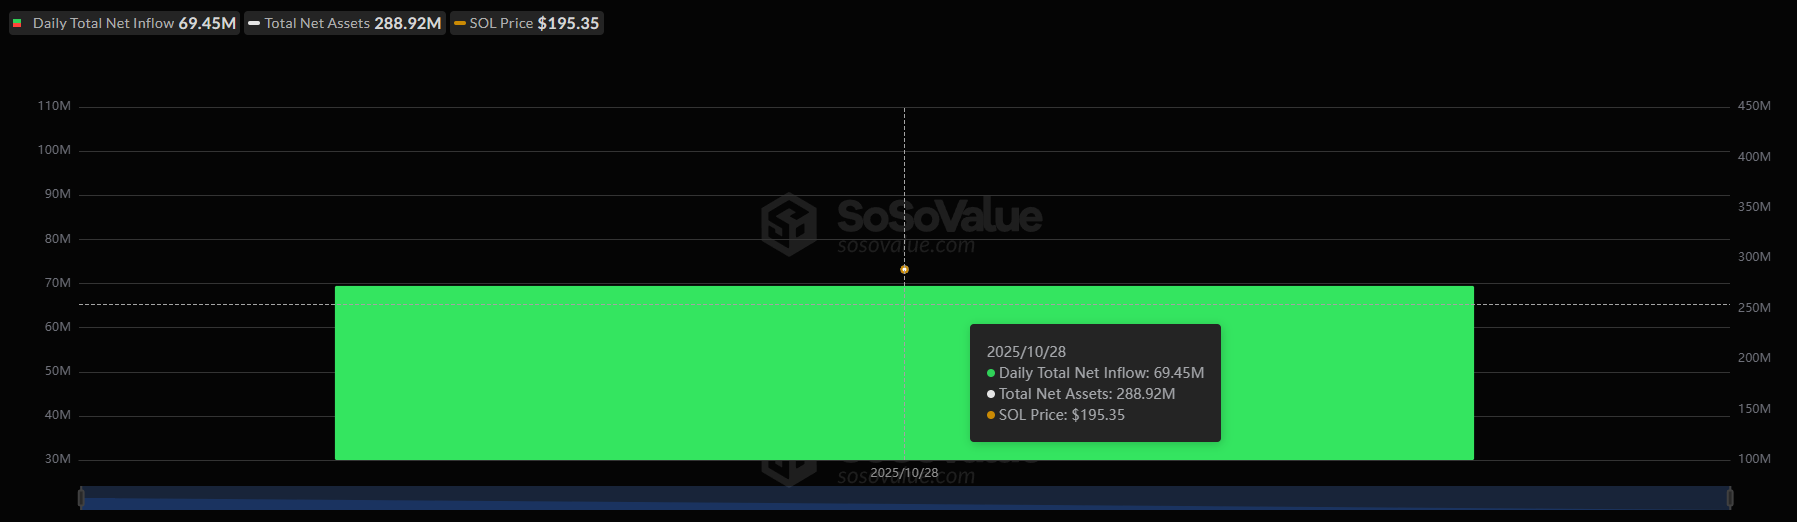Click the white dot in the tooltip
1797x522 pixels.
991,394
